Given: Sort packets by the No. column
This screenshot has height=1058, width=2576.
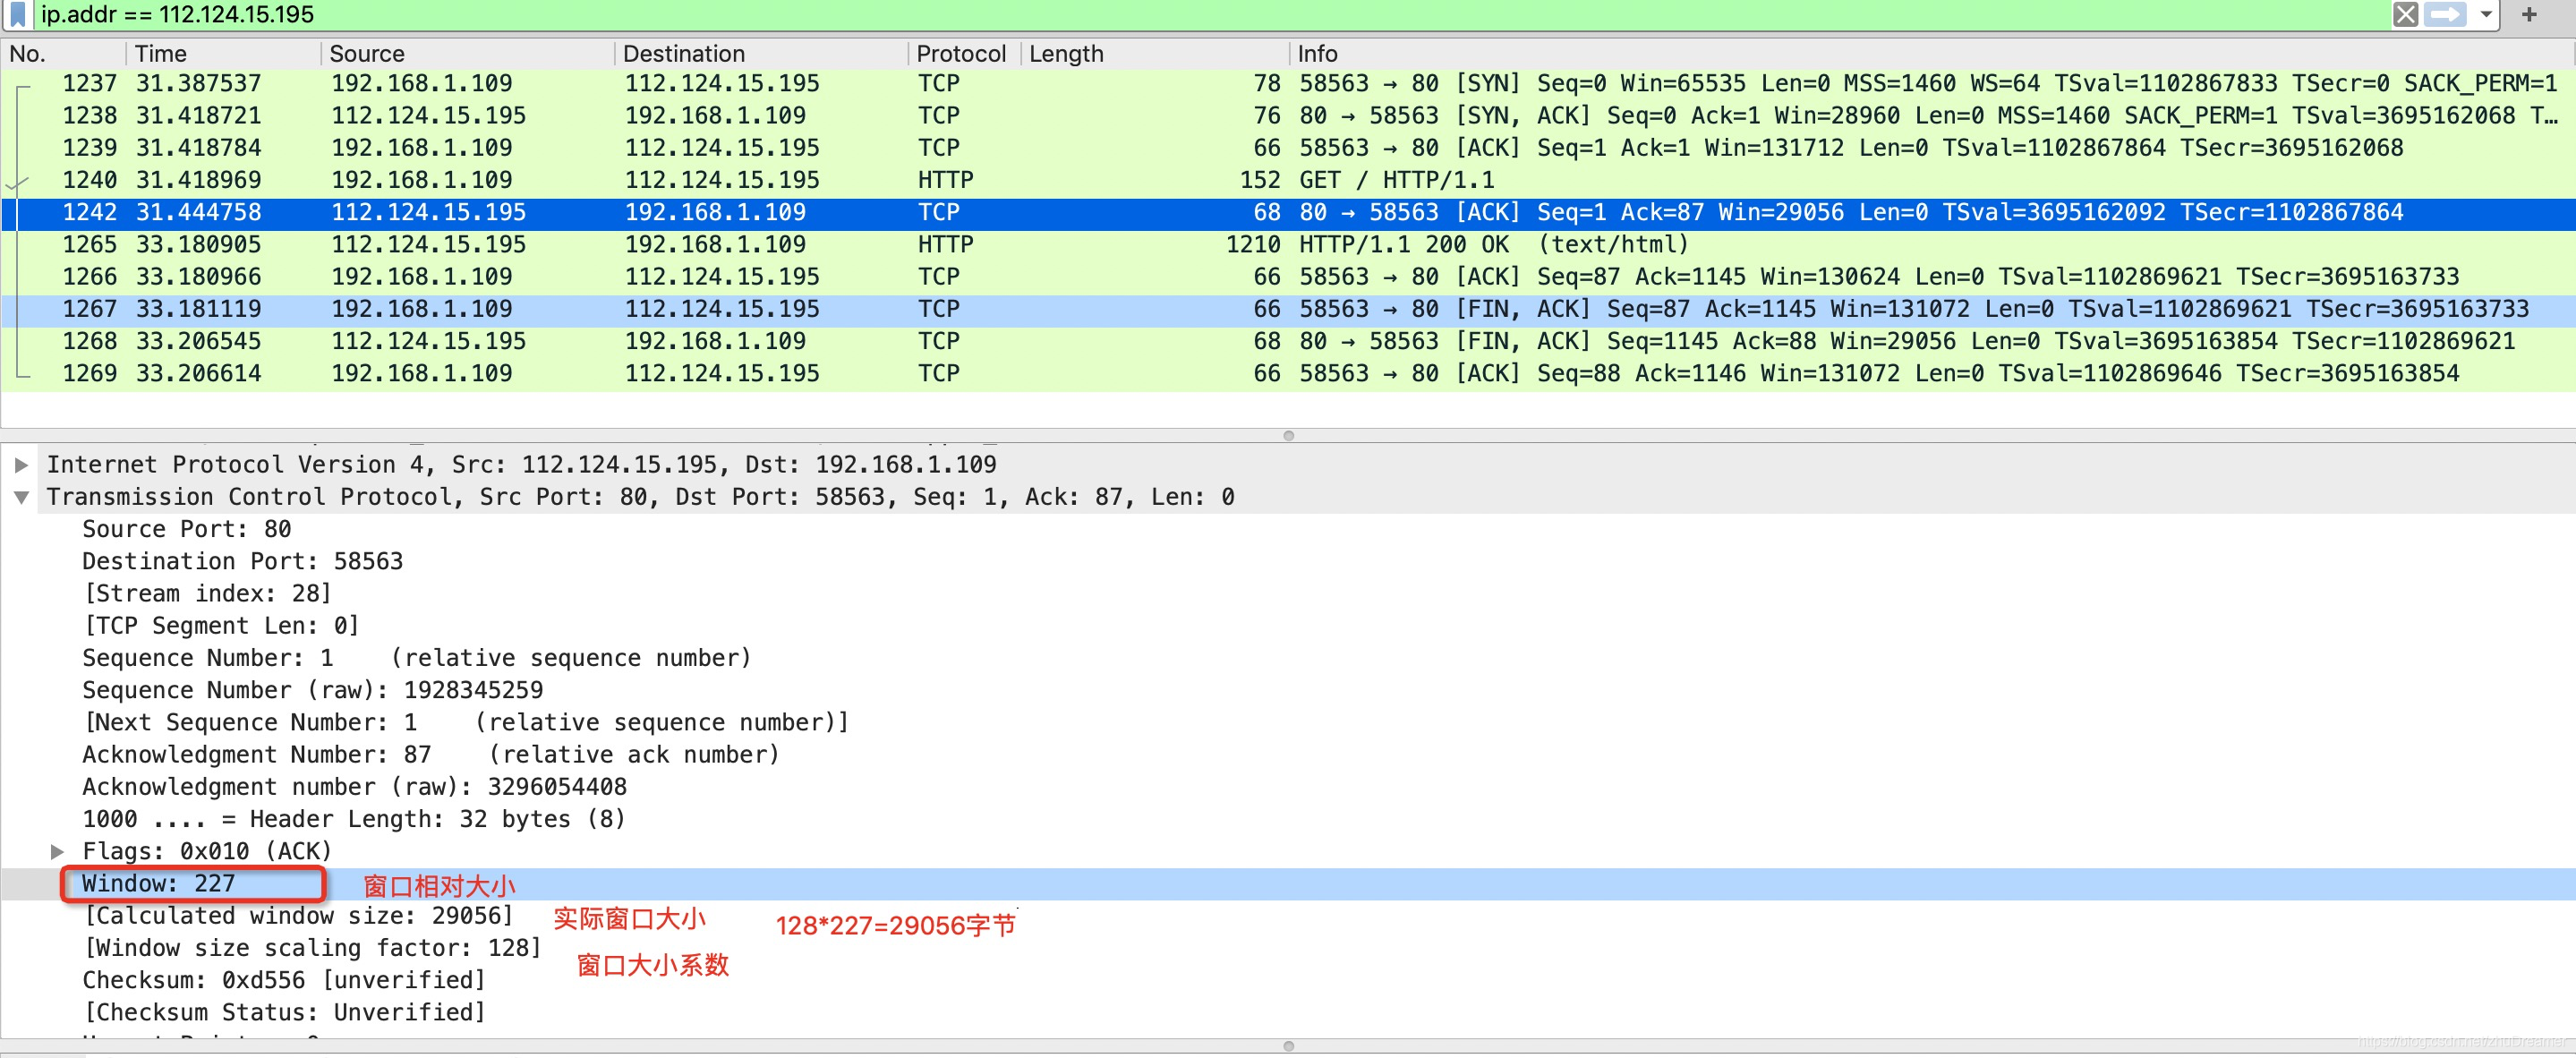Looking at the screenshot, I should [64, 53].
